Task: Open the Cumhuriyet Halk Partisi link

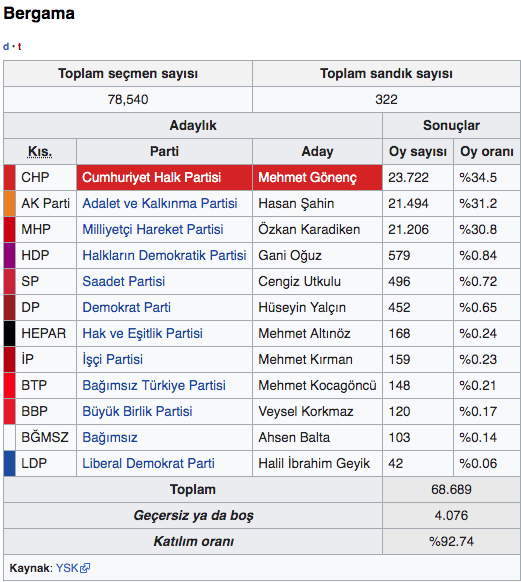Action: tap(151, 177)
